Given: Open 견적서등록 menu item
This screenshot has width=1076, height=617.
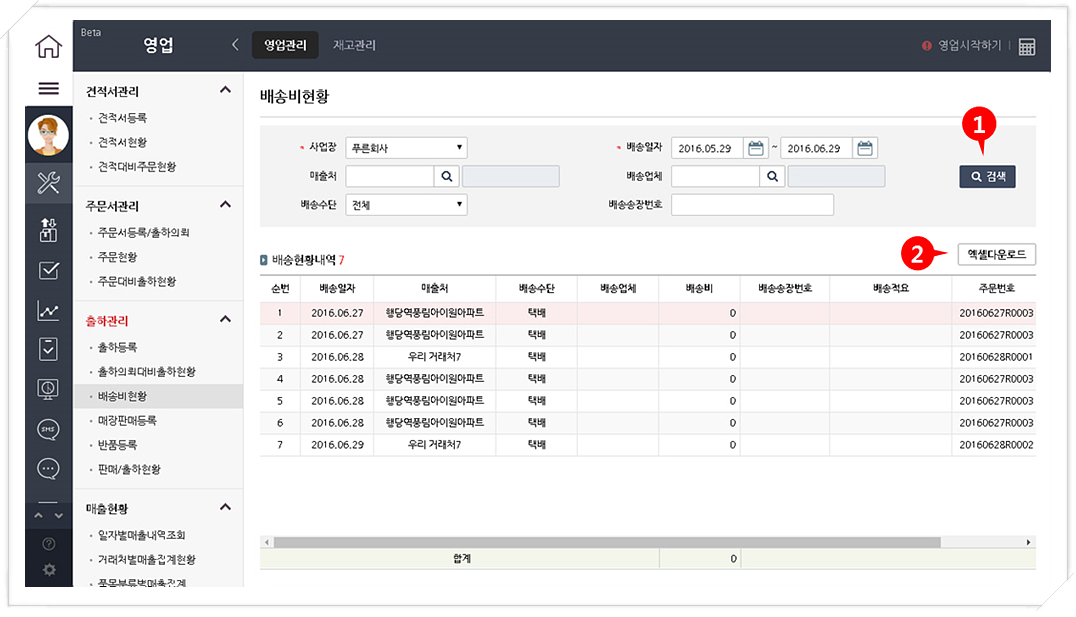Looking at the screenshot, I should pyautogui.click(x=122, y=117).
